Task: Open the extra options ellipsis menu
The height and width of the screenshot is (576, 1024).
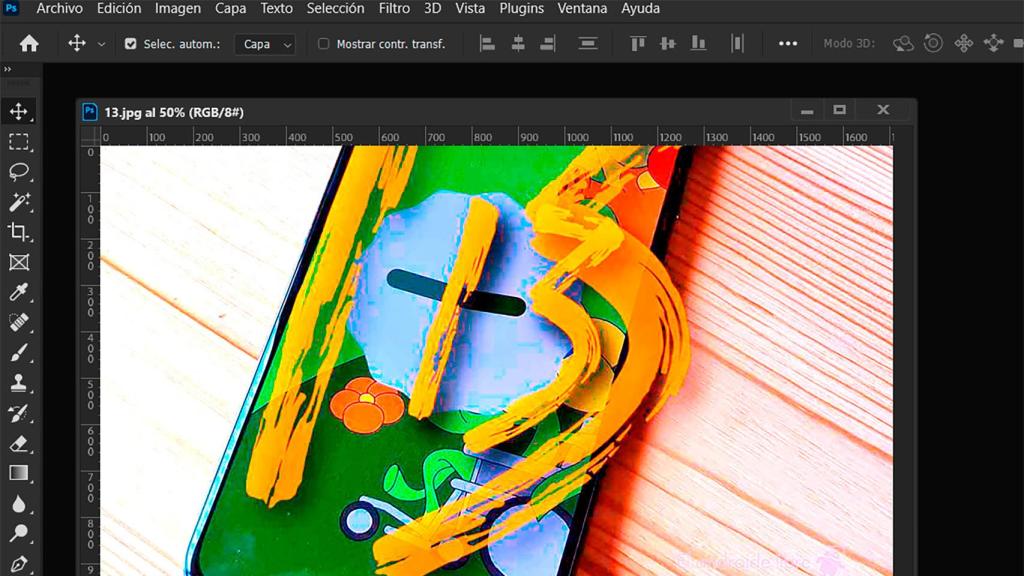Action: click(788, 44)
